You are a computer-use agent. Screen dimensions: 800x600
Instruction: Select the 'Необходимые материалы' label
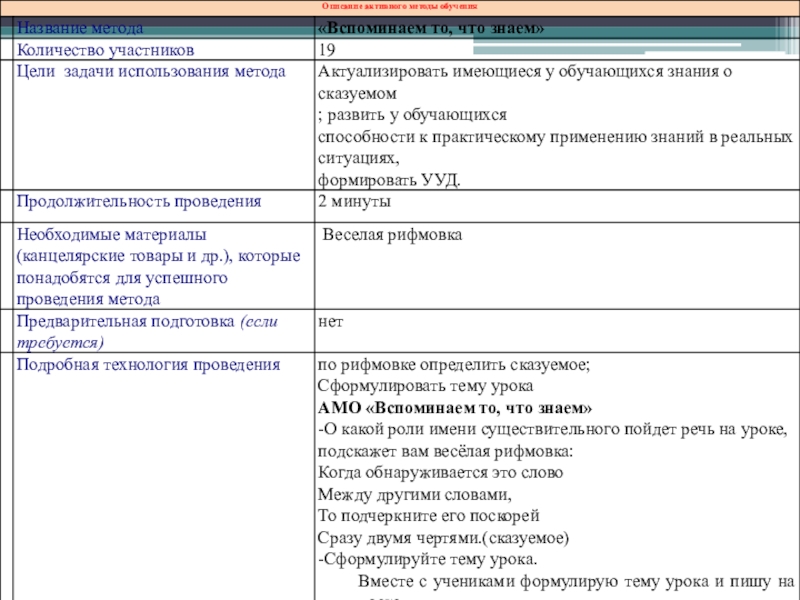(112, 235)
